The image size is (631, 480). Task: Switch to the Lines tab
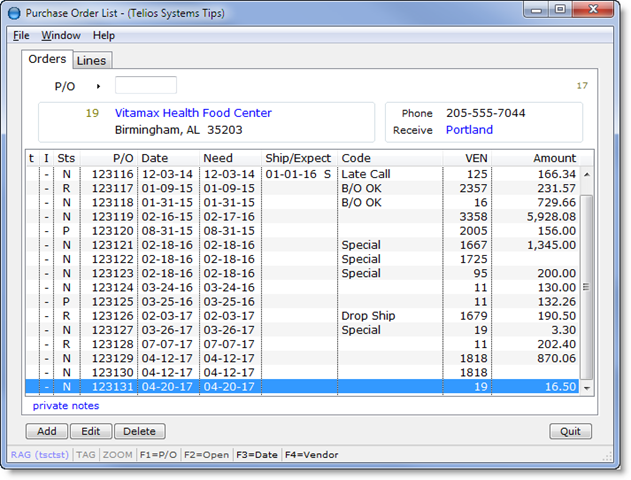click(x=92, y=61)
